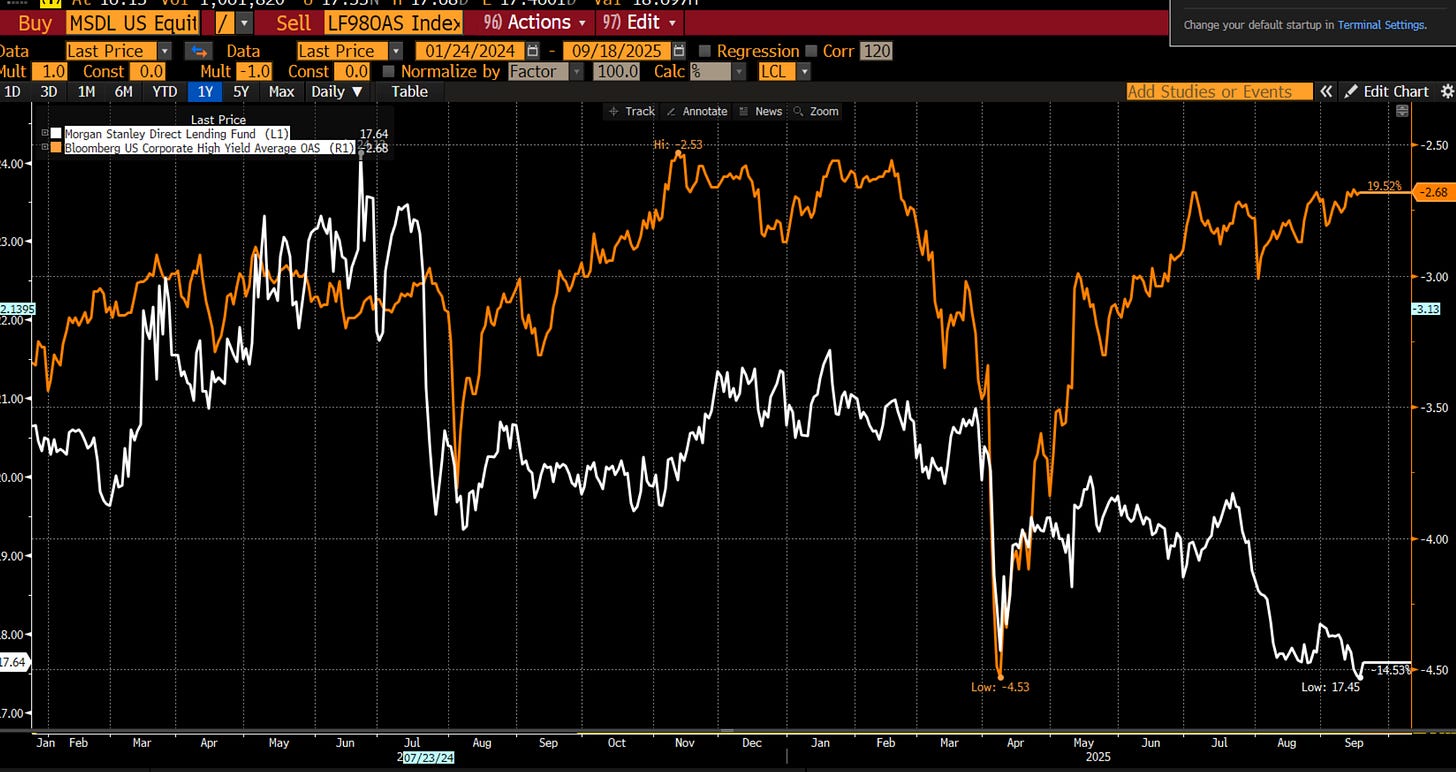Open the 97) Edit menu
Image resolution: width=1456 pixels, height=772 pixels.
pyautogui.click(x=639, y=22)
